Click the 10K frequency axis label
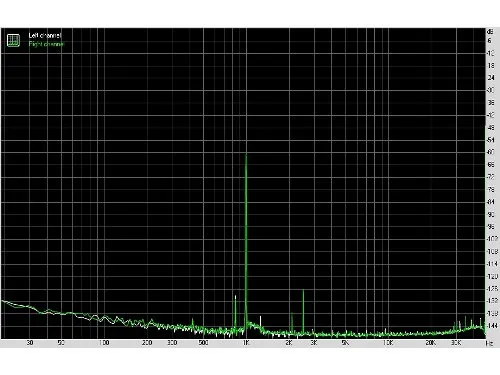This screenshot has width=500, height=375. 388,343
